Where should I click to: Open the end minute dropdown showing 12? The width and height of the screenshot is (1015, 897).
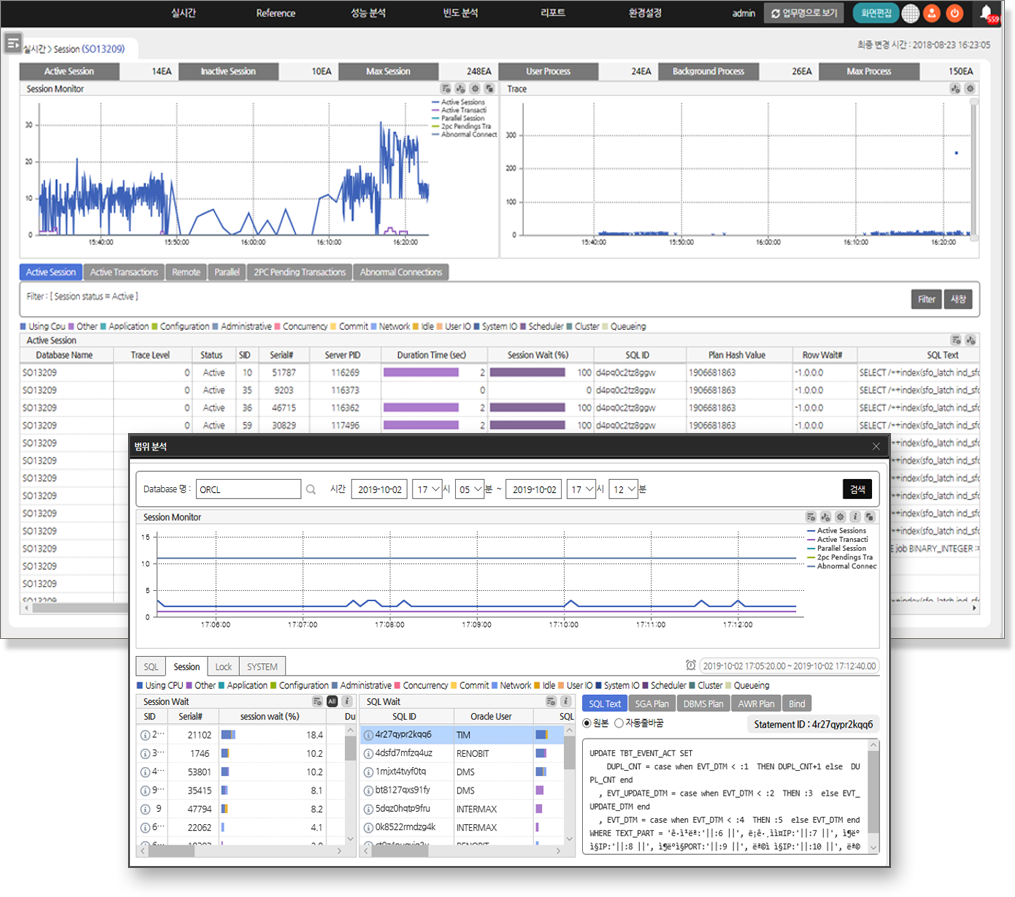(x=624, y=489)
